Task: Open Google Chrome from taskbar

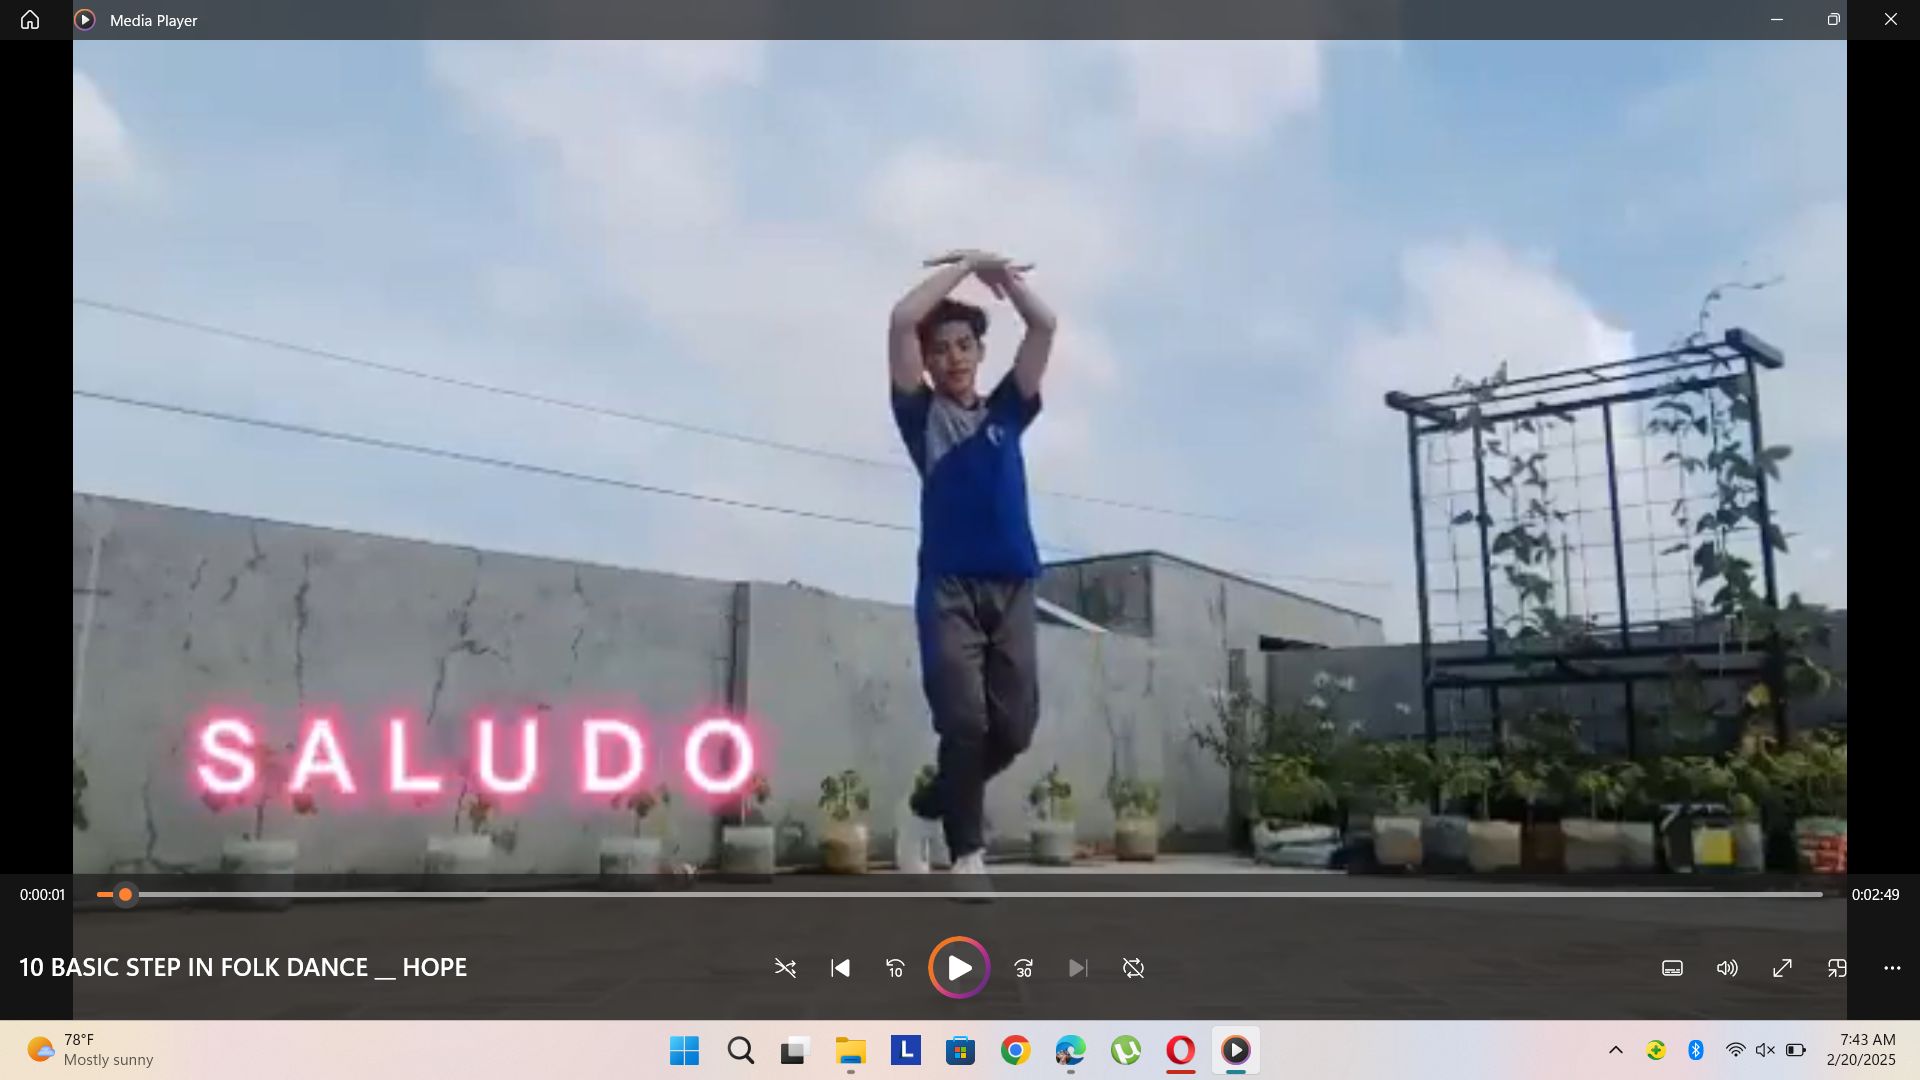Action: (1015, 1051)
